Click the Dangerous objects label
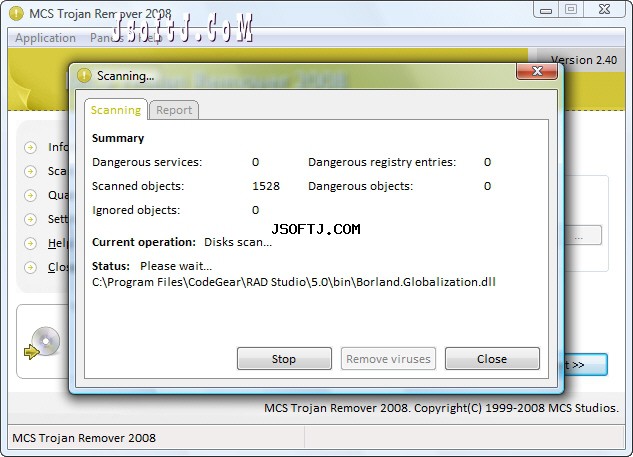The height and width of the screenshot is (457, 633). tap(361, 186)
